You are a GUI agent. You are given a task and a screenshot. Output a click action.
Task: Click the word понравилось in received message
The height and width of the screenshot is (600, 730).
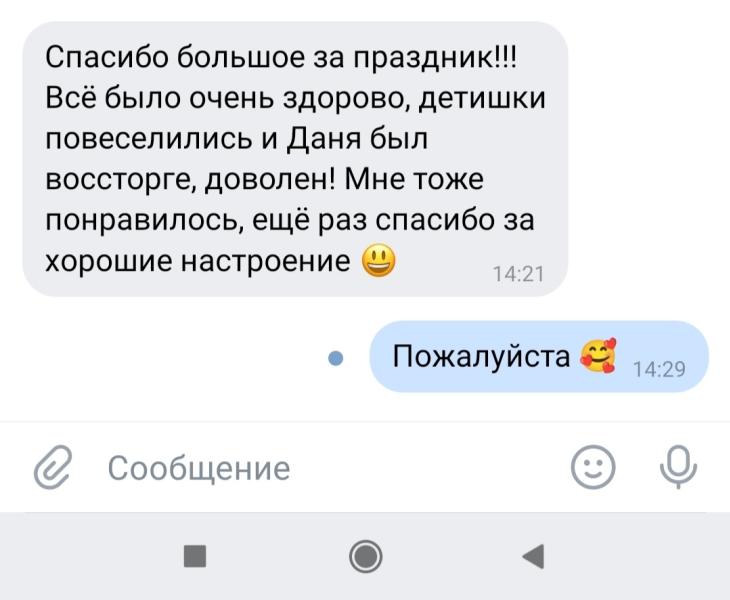click(x=144, y=220)
